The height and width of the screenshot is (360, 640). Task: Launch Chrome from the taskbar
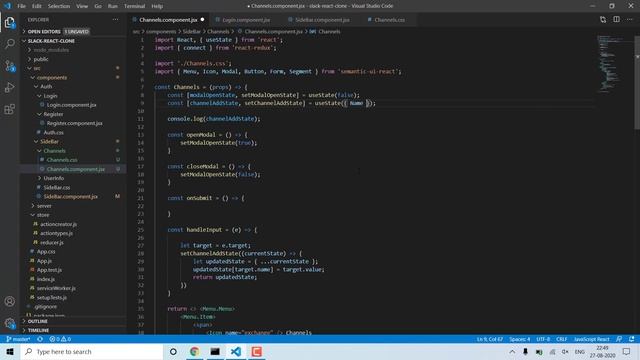(194, 351)
